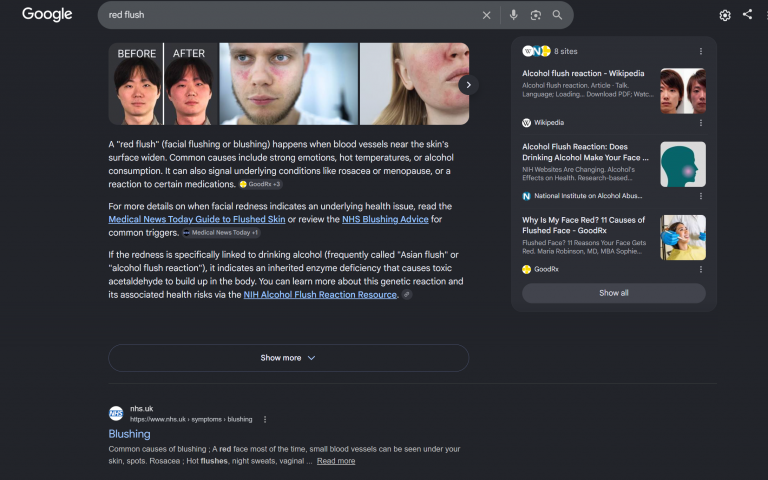Image resolution: width=768 pixels, height=480 pixels.
Task: Open the 8 sites panel three-dot menu
Action: point(701,51)
